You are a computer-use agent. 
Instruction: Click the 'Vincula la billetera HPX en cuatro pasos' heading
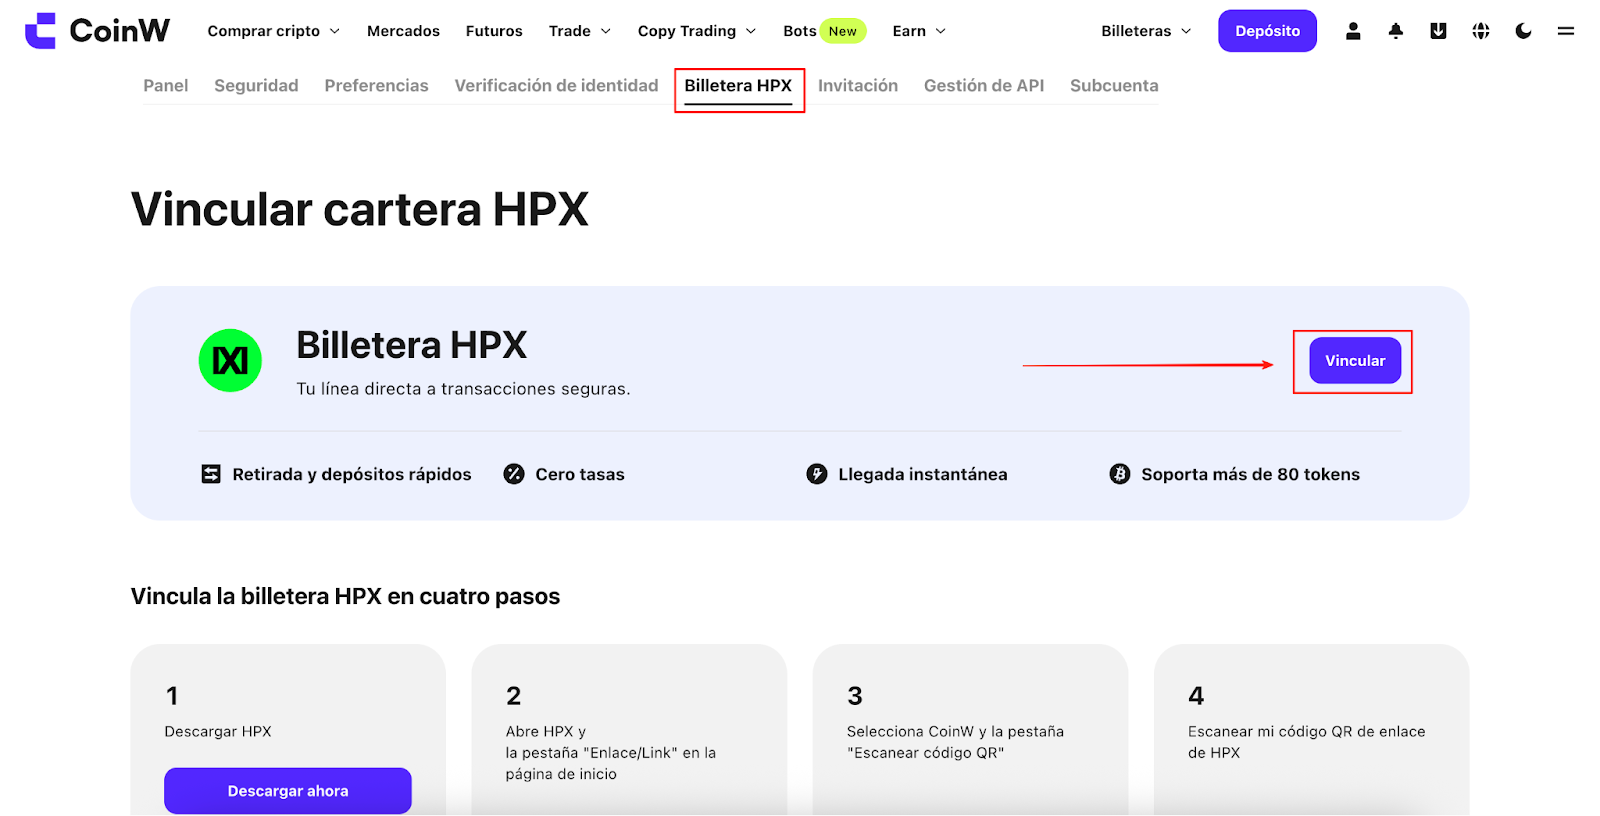pos(345,597)
